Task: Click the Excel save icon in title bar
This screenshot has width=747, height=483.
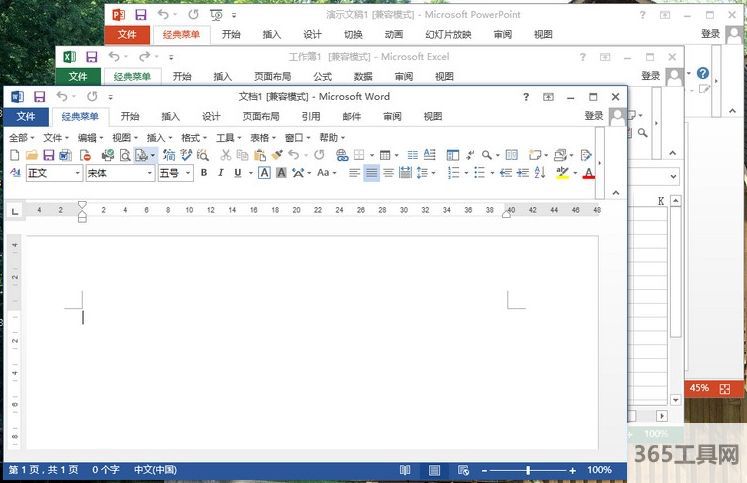Action: 91,58
